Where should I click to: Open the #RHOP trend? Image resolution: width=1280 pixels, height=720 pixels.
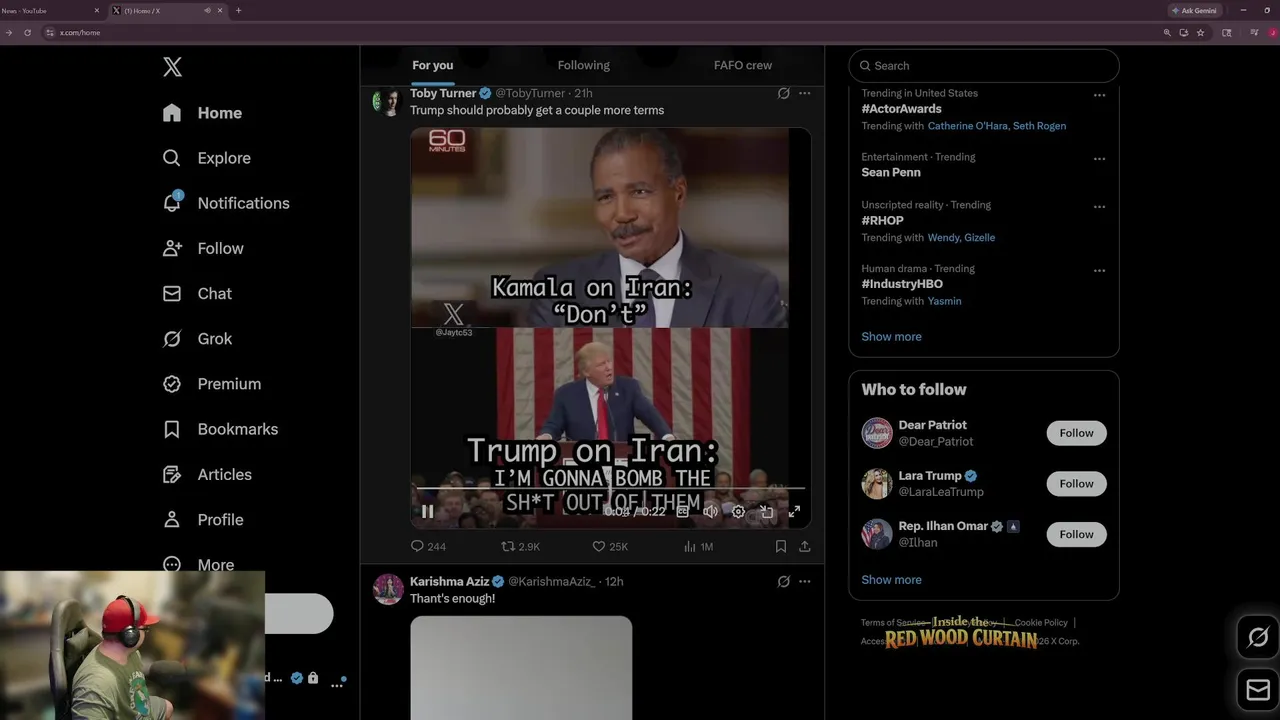(883, 220)
